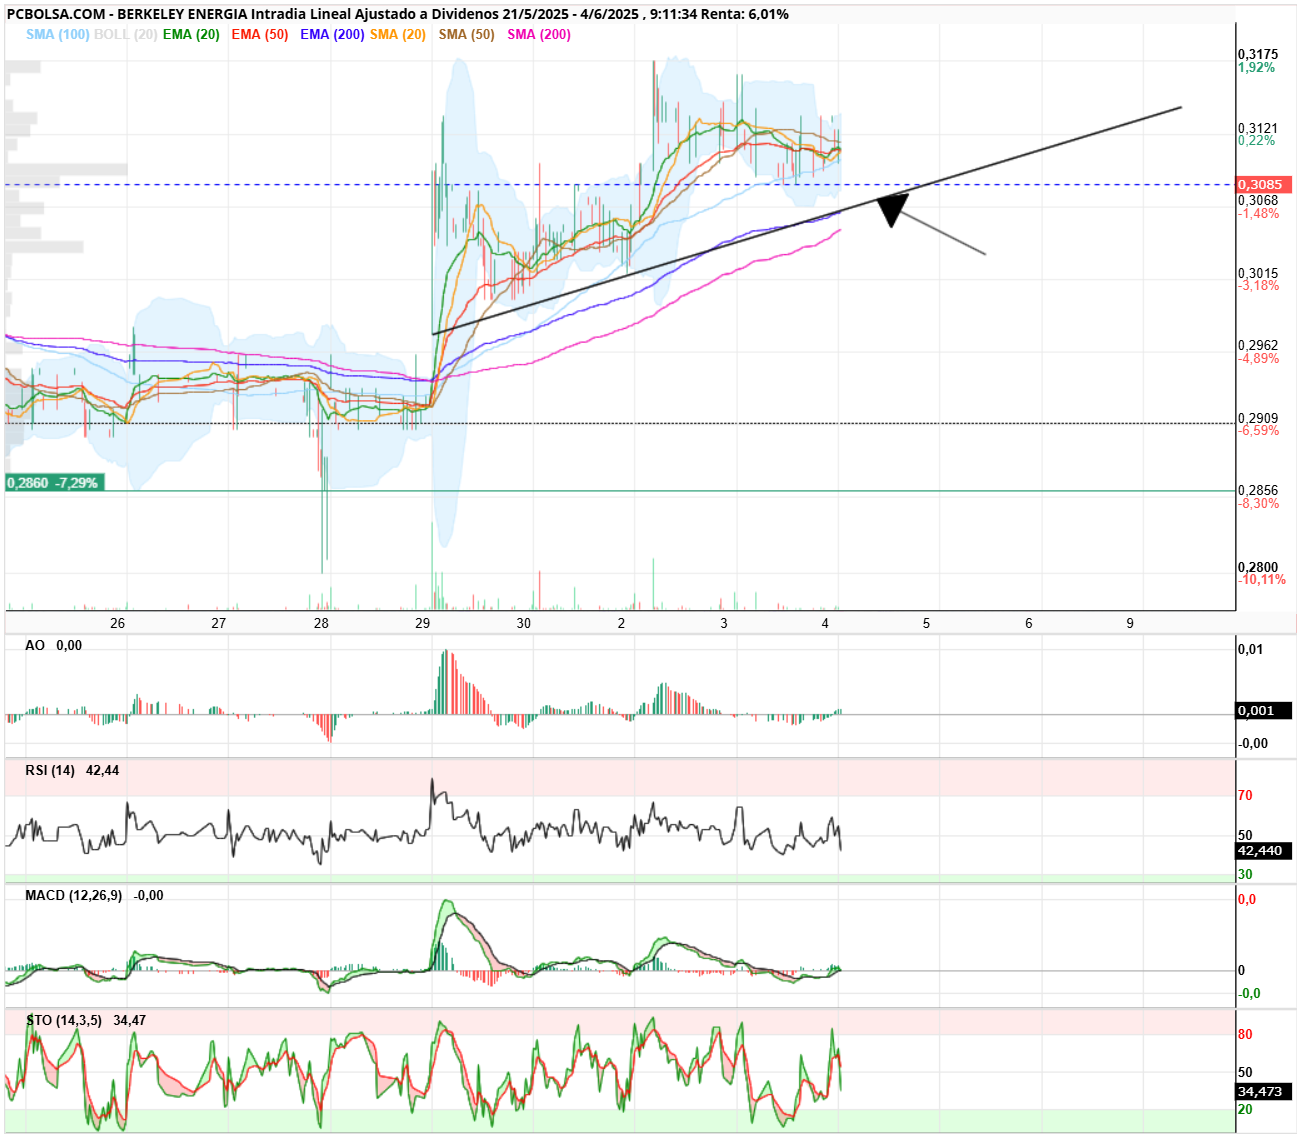The width and height of the screenshot is (1301, 1138).
Task: Click the -3,18% percentage axis label
Action: 1259,286
